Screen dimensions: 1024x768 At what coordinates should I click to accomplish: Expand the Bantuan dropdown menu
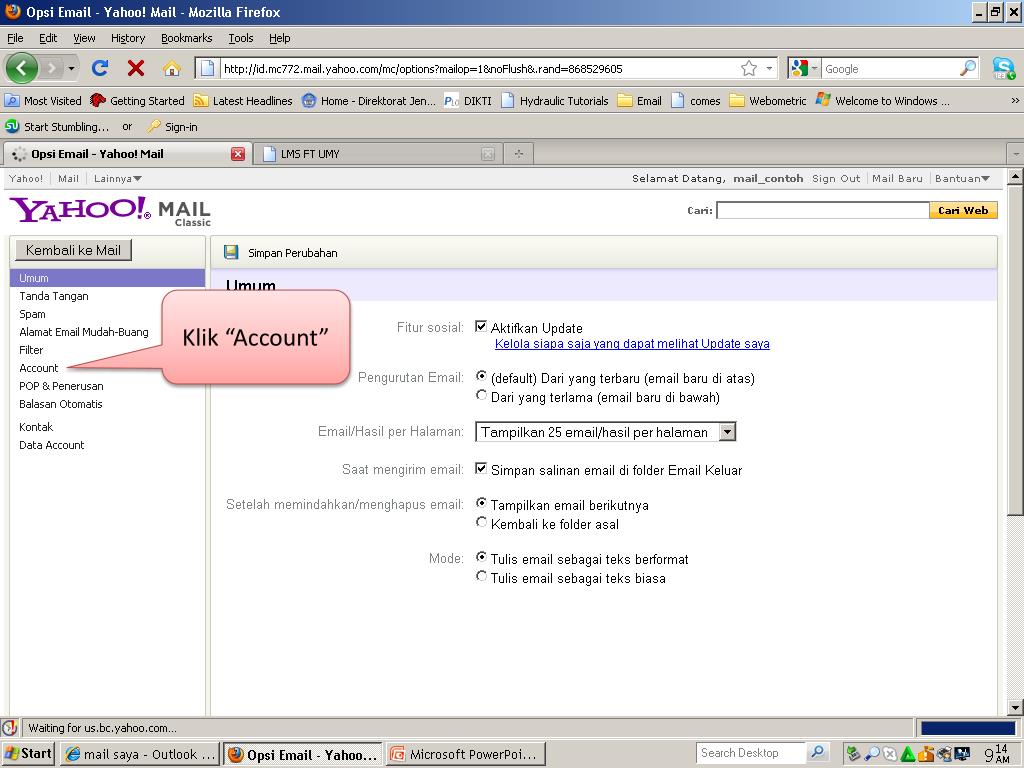(962, 178)
